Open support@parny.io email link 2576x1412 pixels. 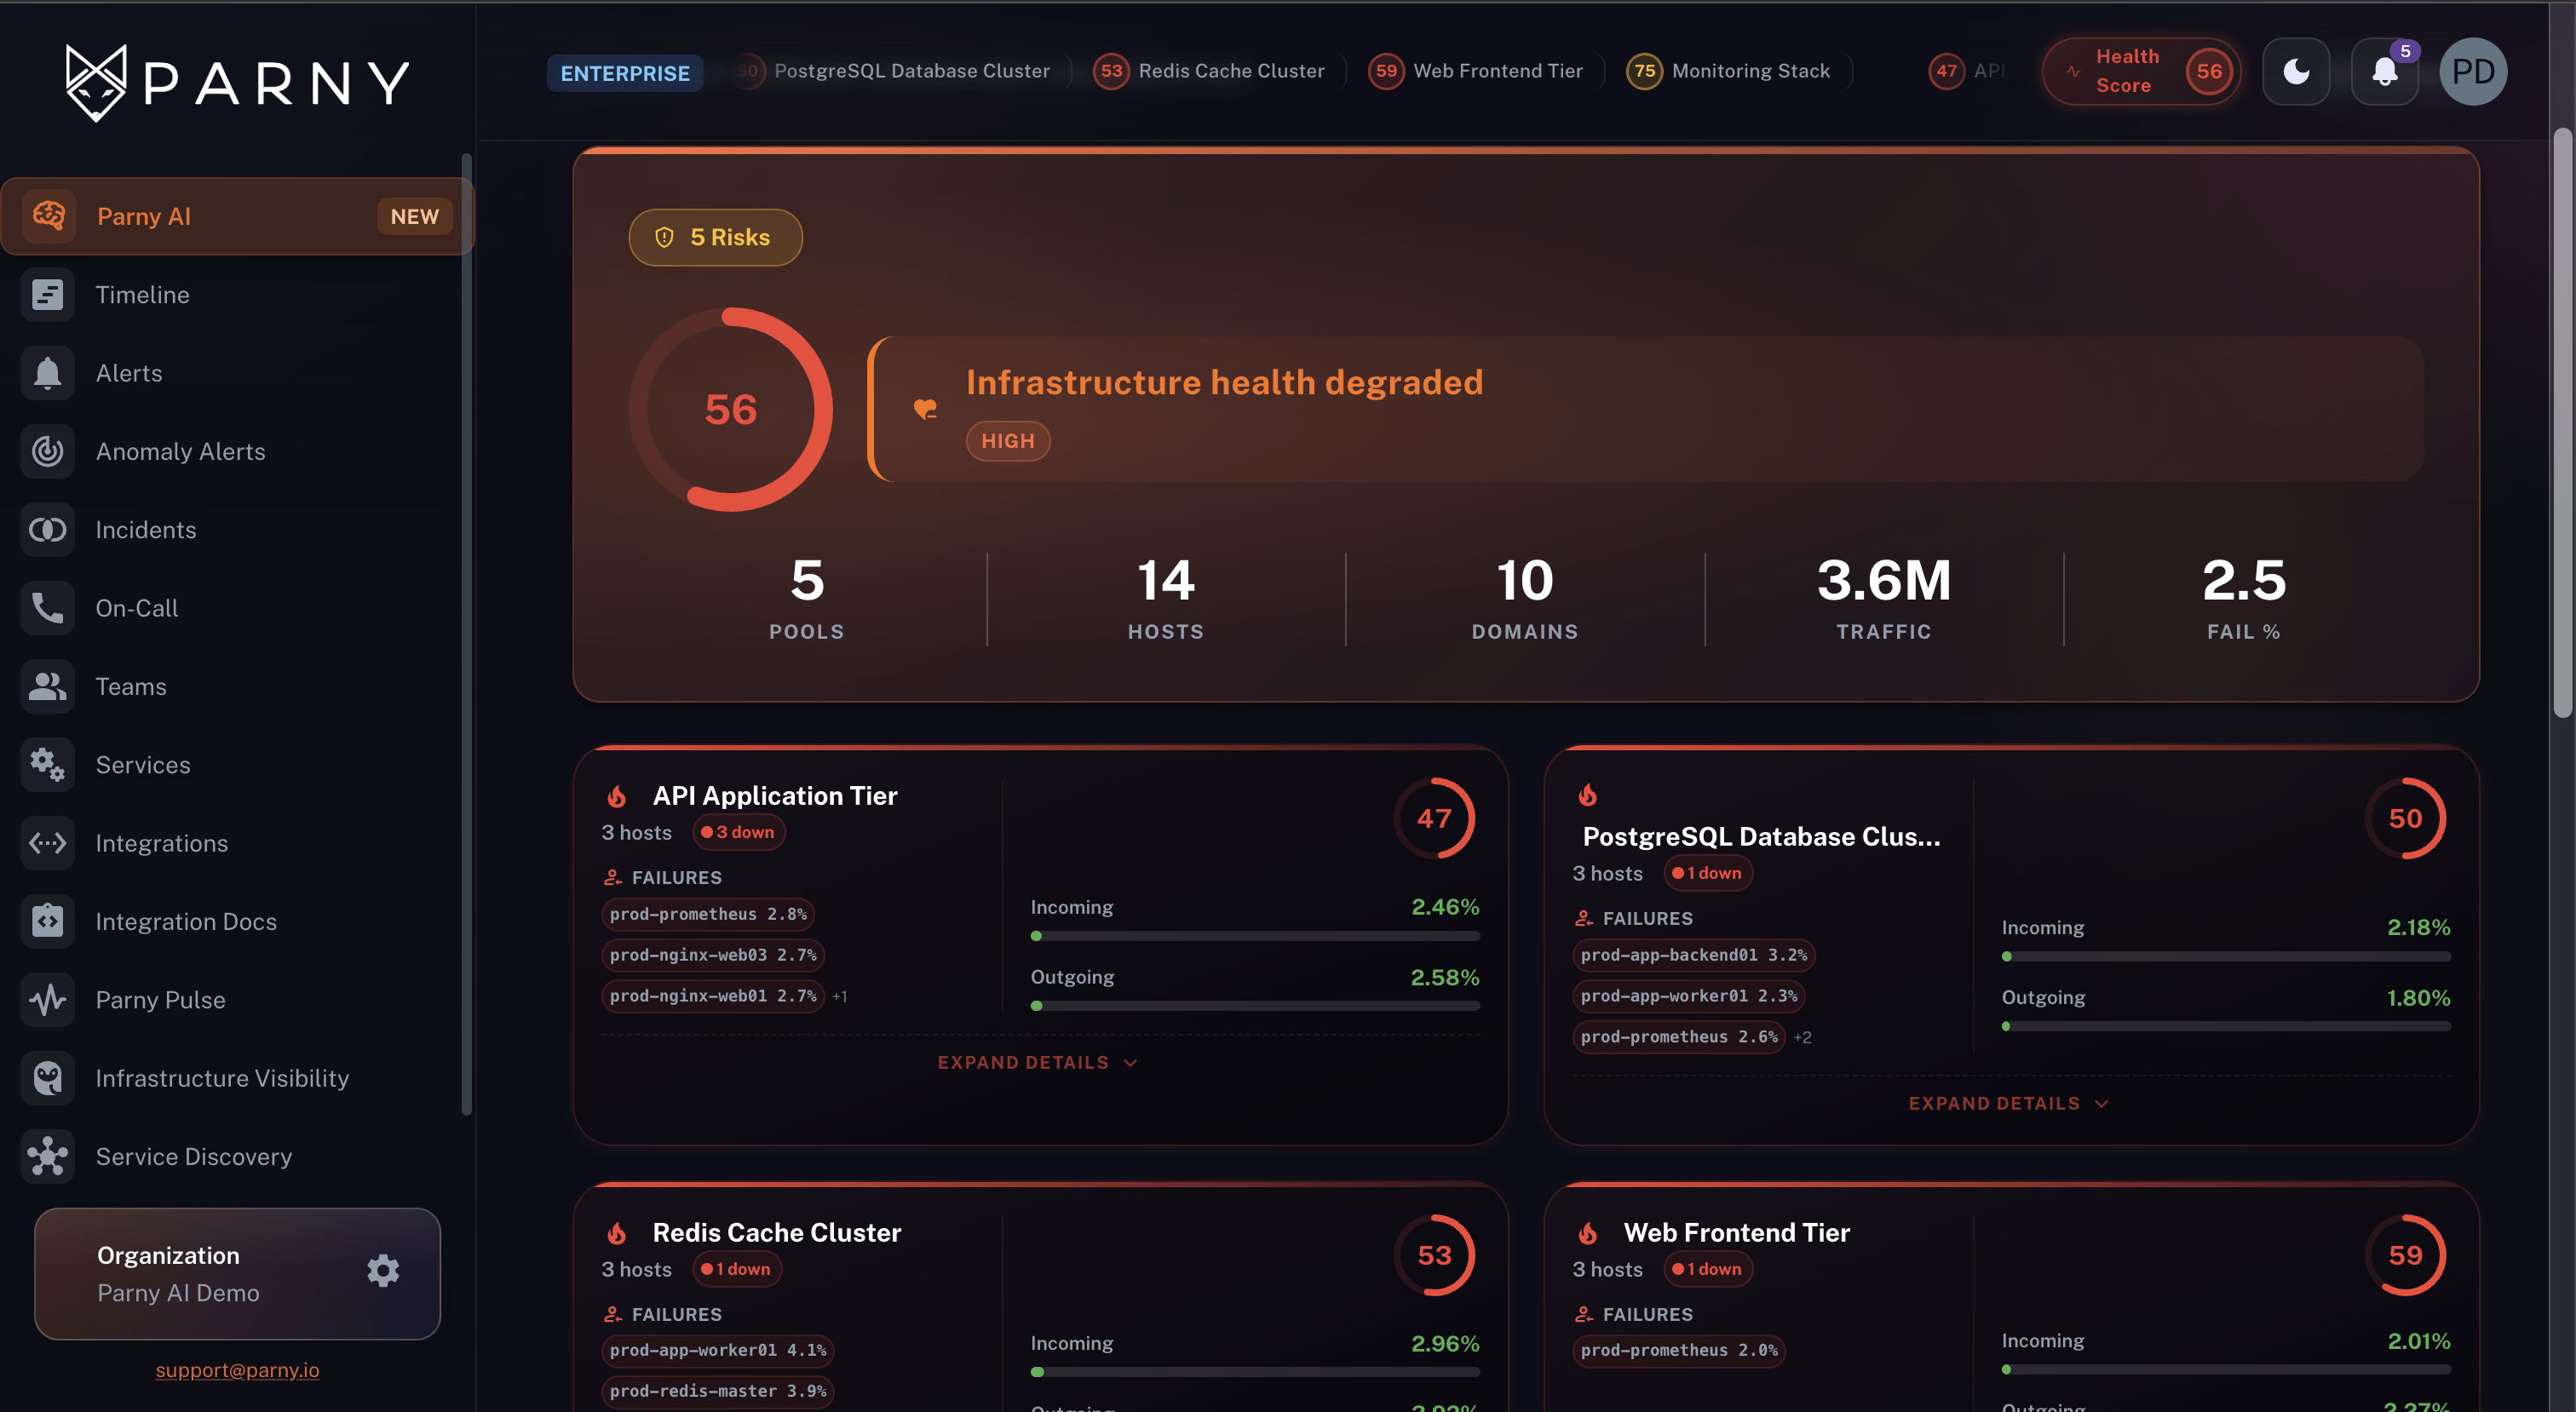point(237,1369)
